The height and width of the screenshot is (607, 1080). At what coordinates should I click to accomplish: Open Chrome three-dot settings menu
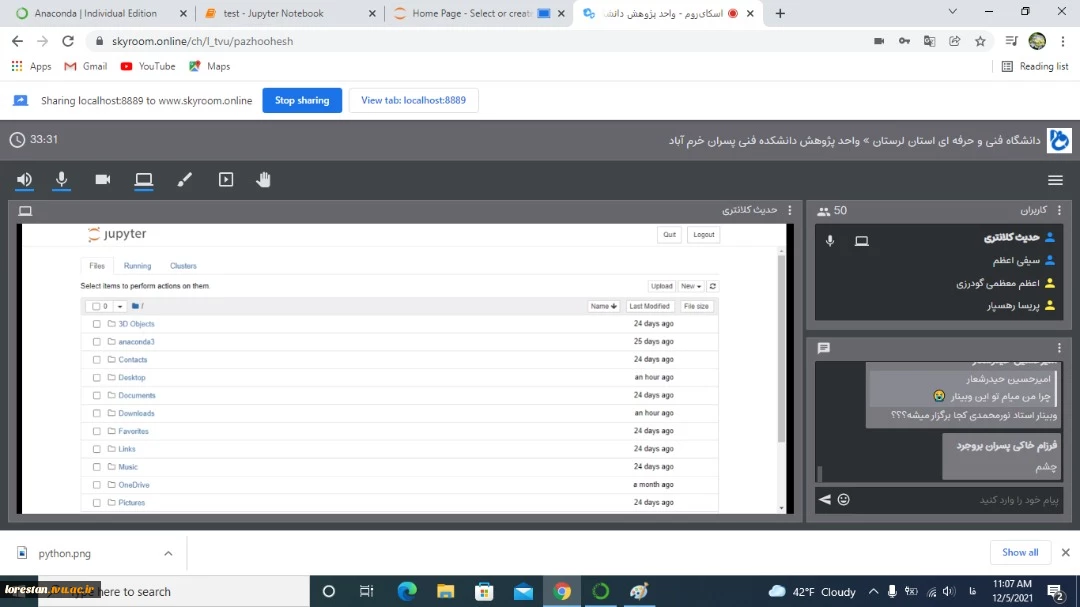pyautogui.click(x=1063, y=41)
